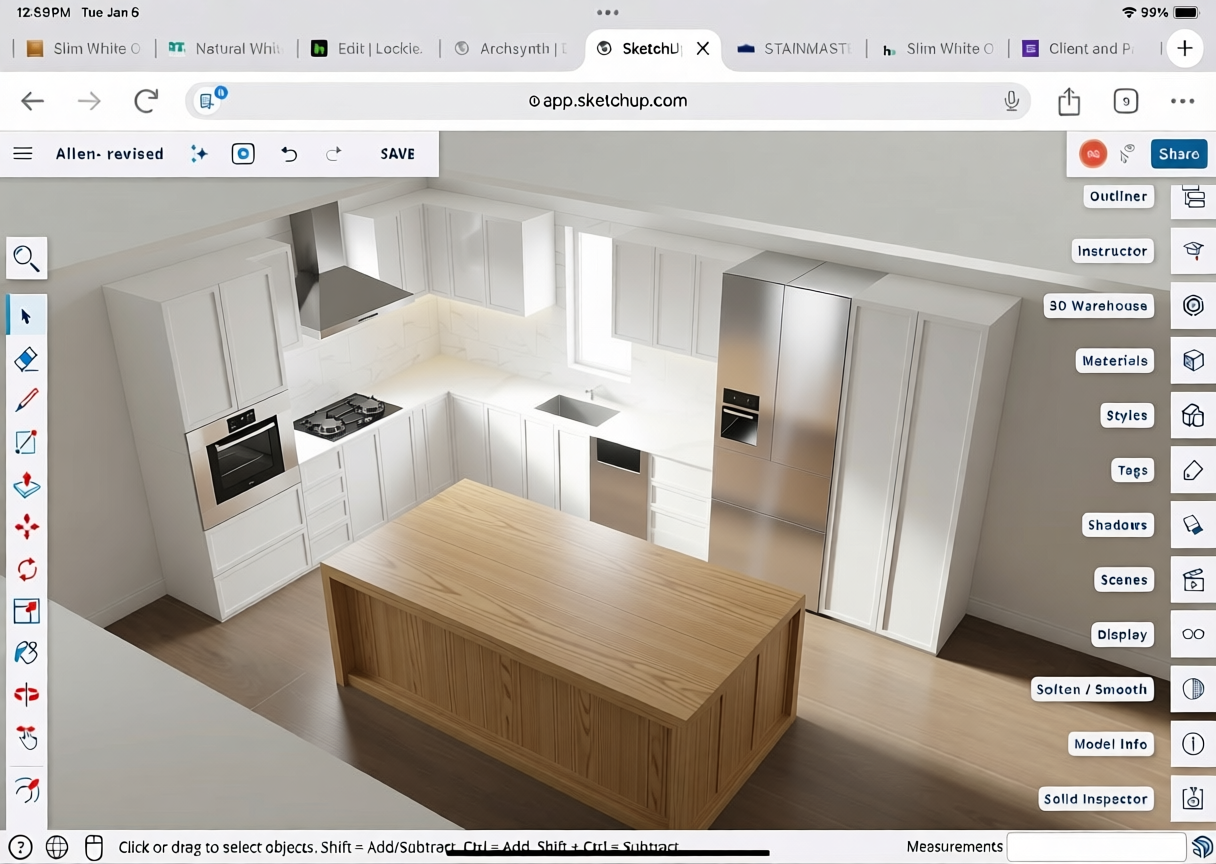Open the browser more options ellipsis

[x=1182, y=101]
